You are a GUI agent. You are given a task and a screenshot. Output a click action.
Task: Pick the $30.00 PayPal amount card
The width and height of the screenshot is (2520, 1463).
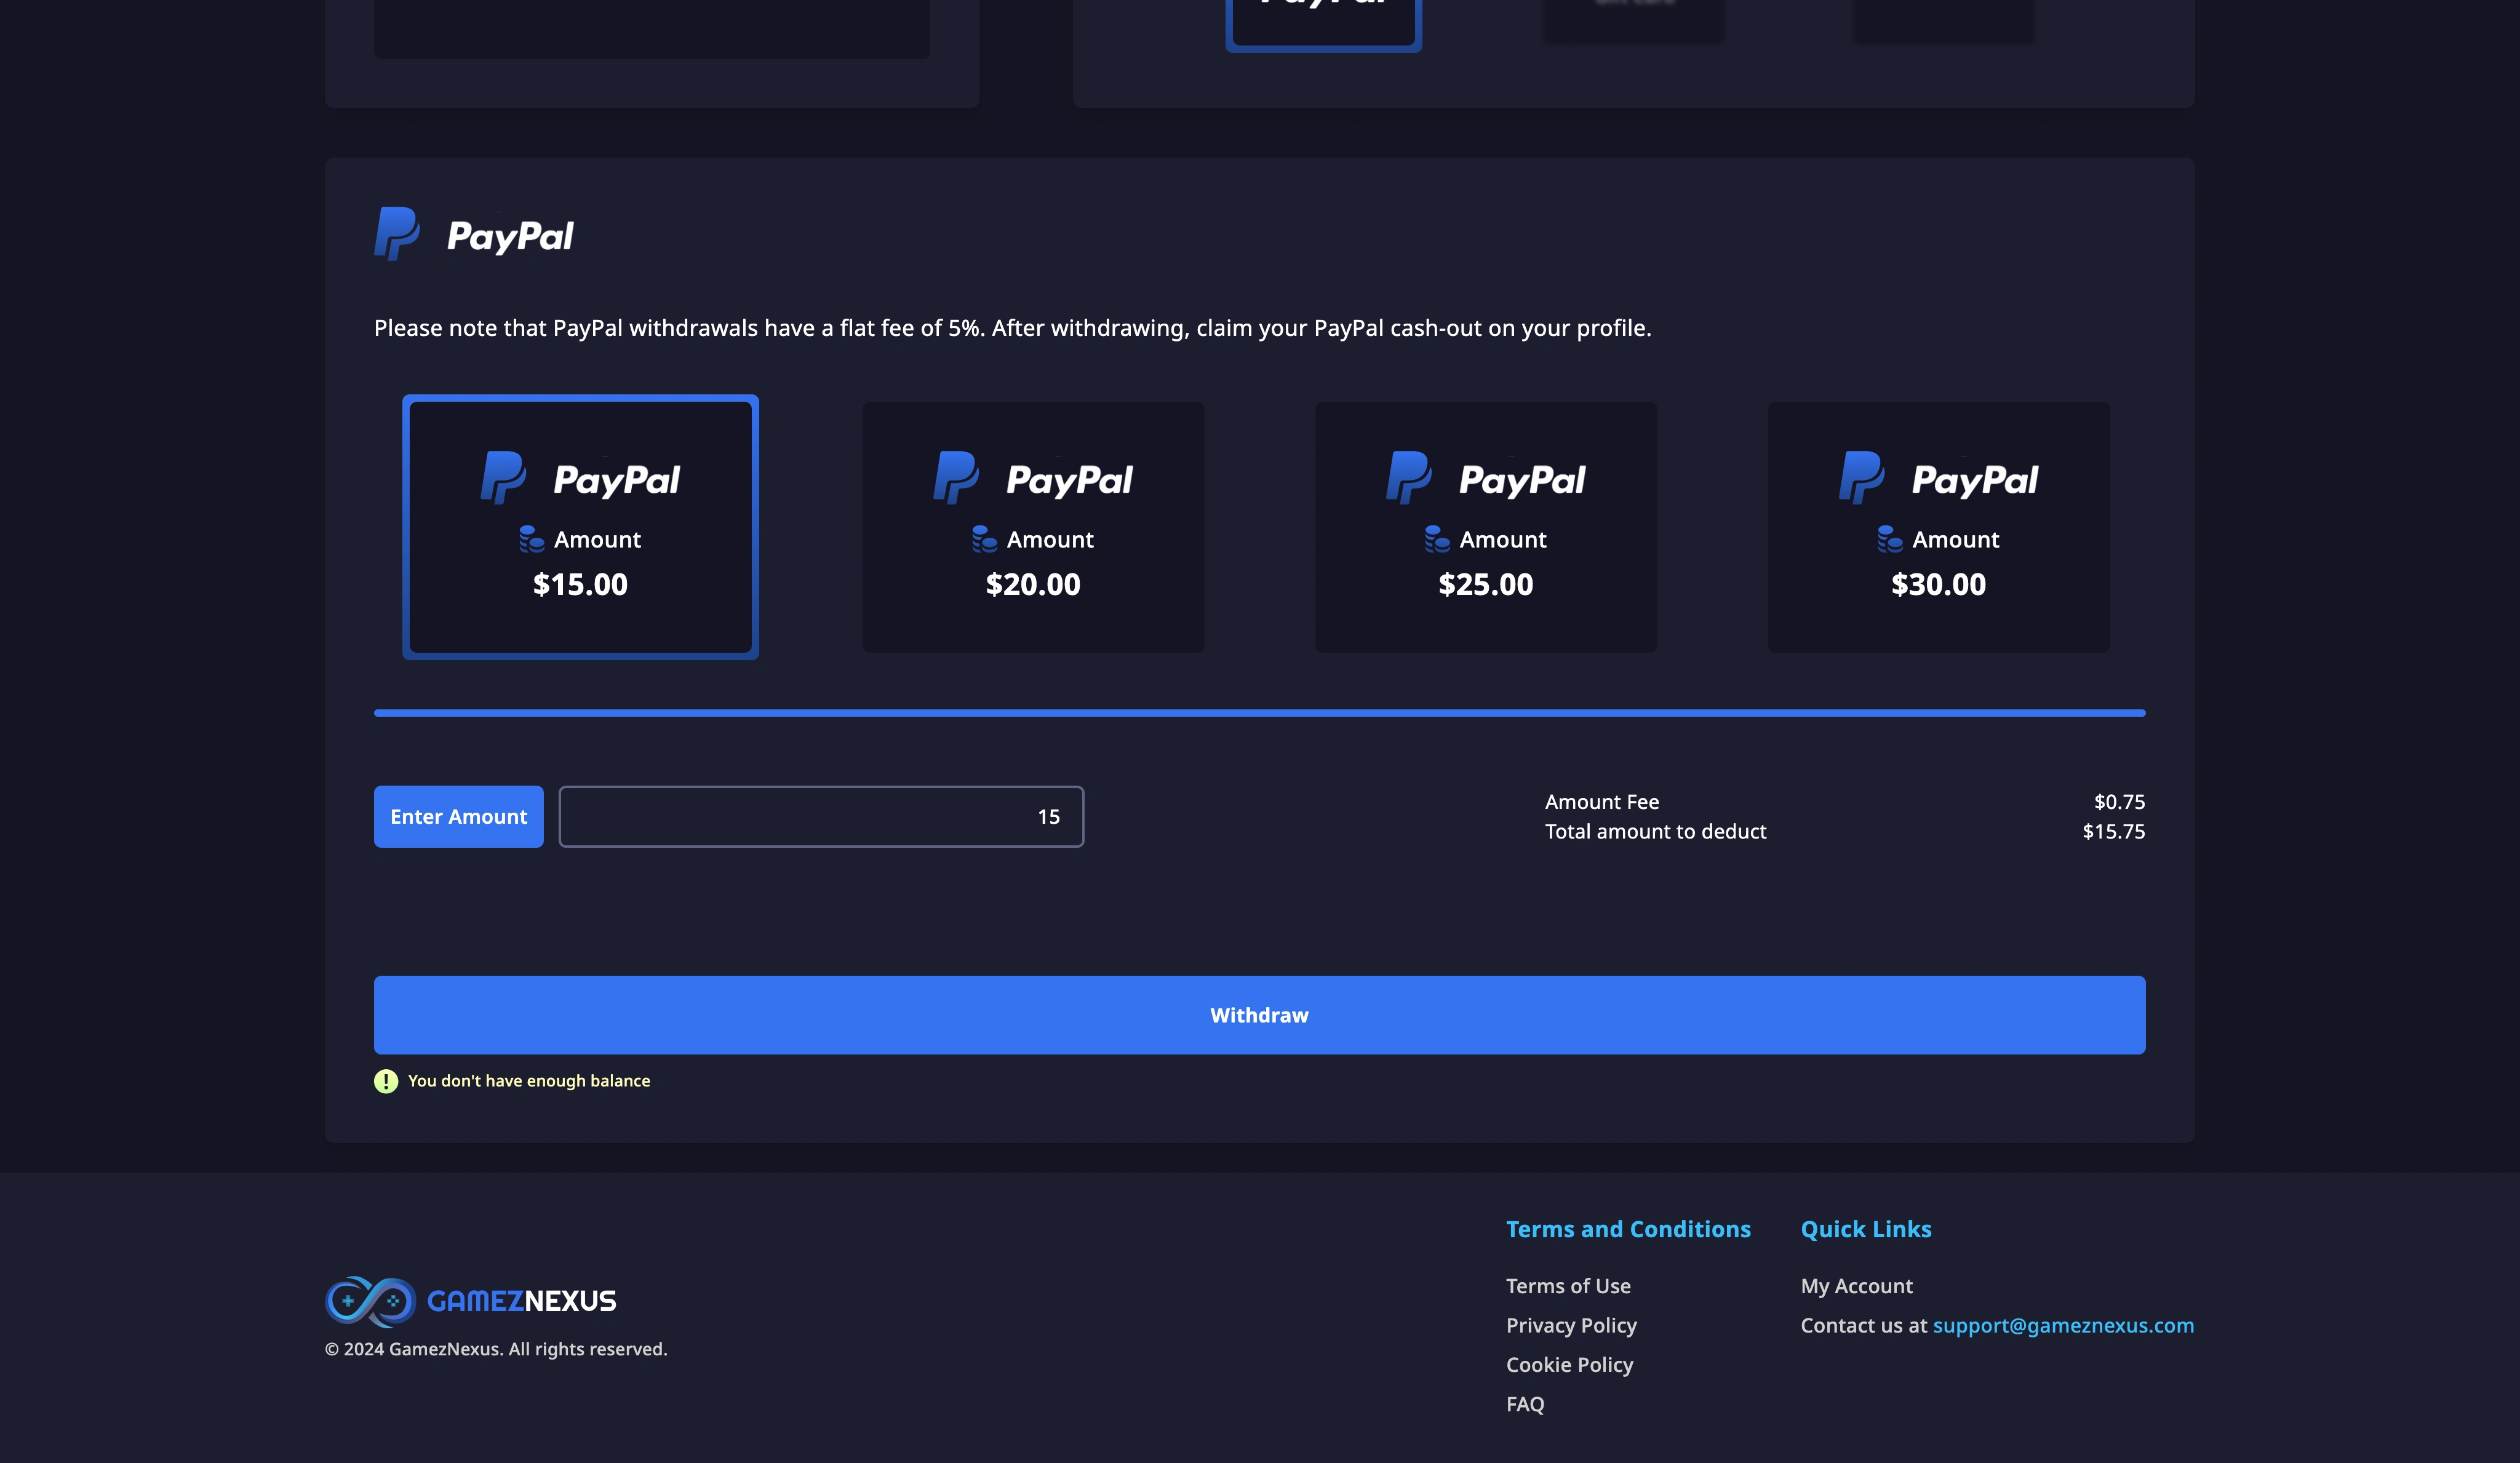pos(1938,527)
